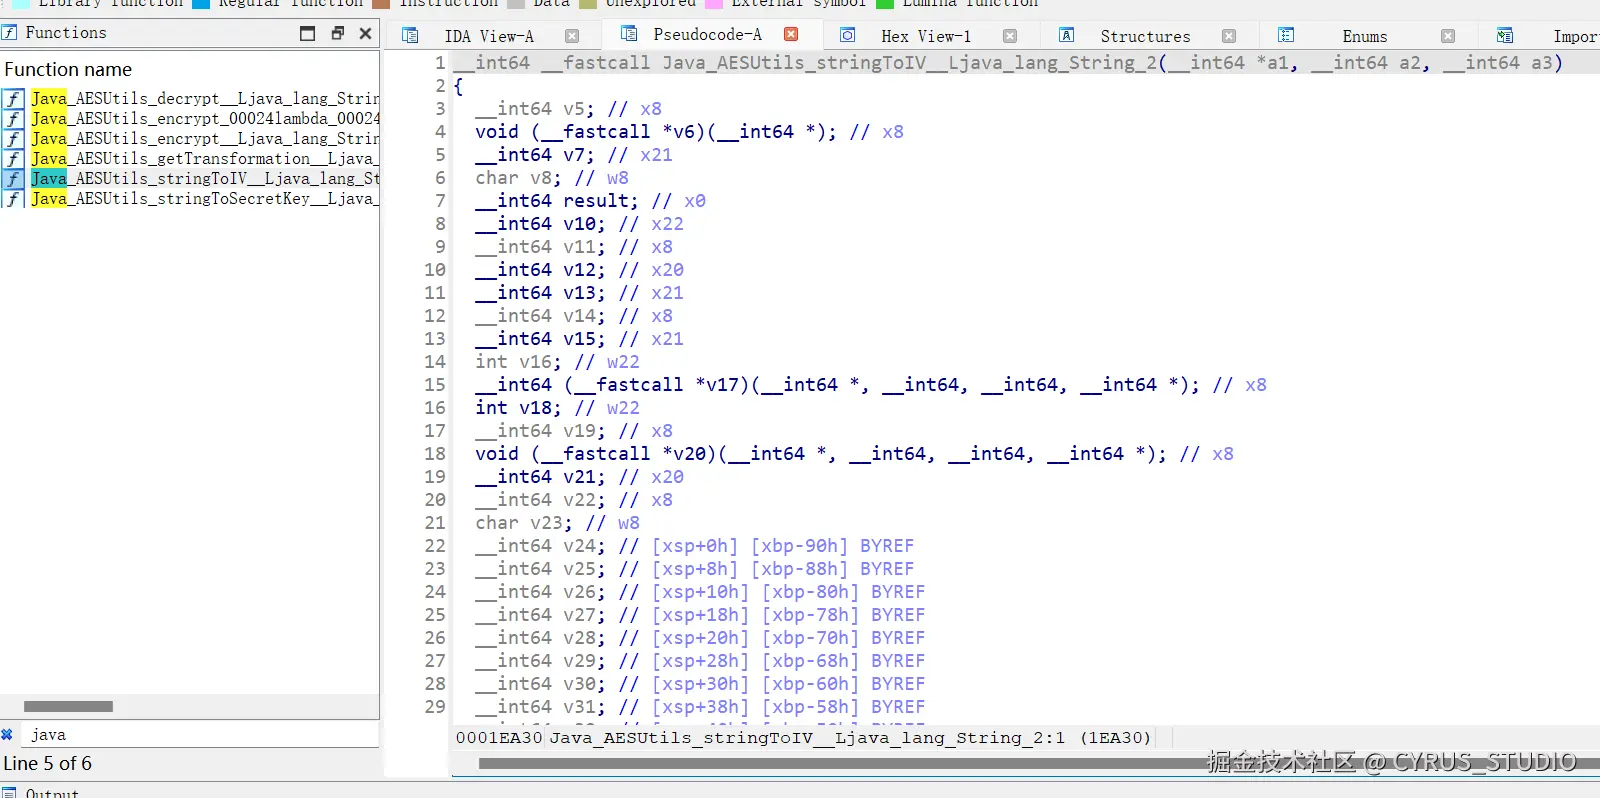Click v24 declaration with BYREF comment
Image resolution: width=1600 pixels, height=798 pixels.
click(x=694, y=546)
